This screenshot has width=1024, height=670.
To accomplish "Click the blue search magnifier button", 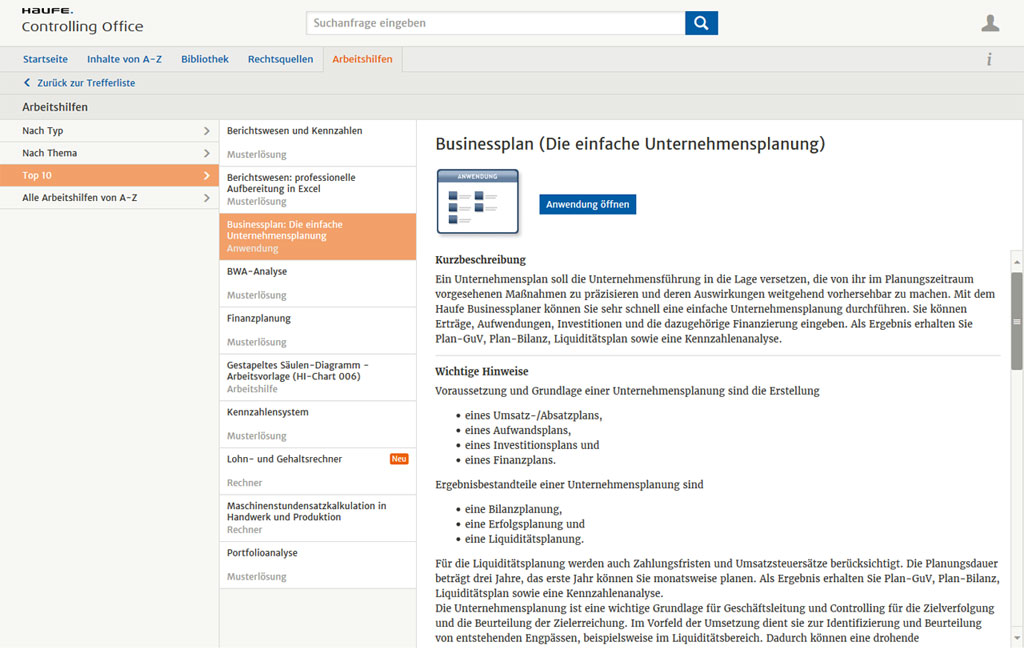I will [701, 23].
